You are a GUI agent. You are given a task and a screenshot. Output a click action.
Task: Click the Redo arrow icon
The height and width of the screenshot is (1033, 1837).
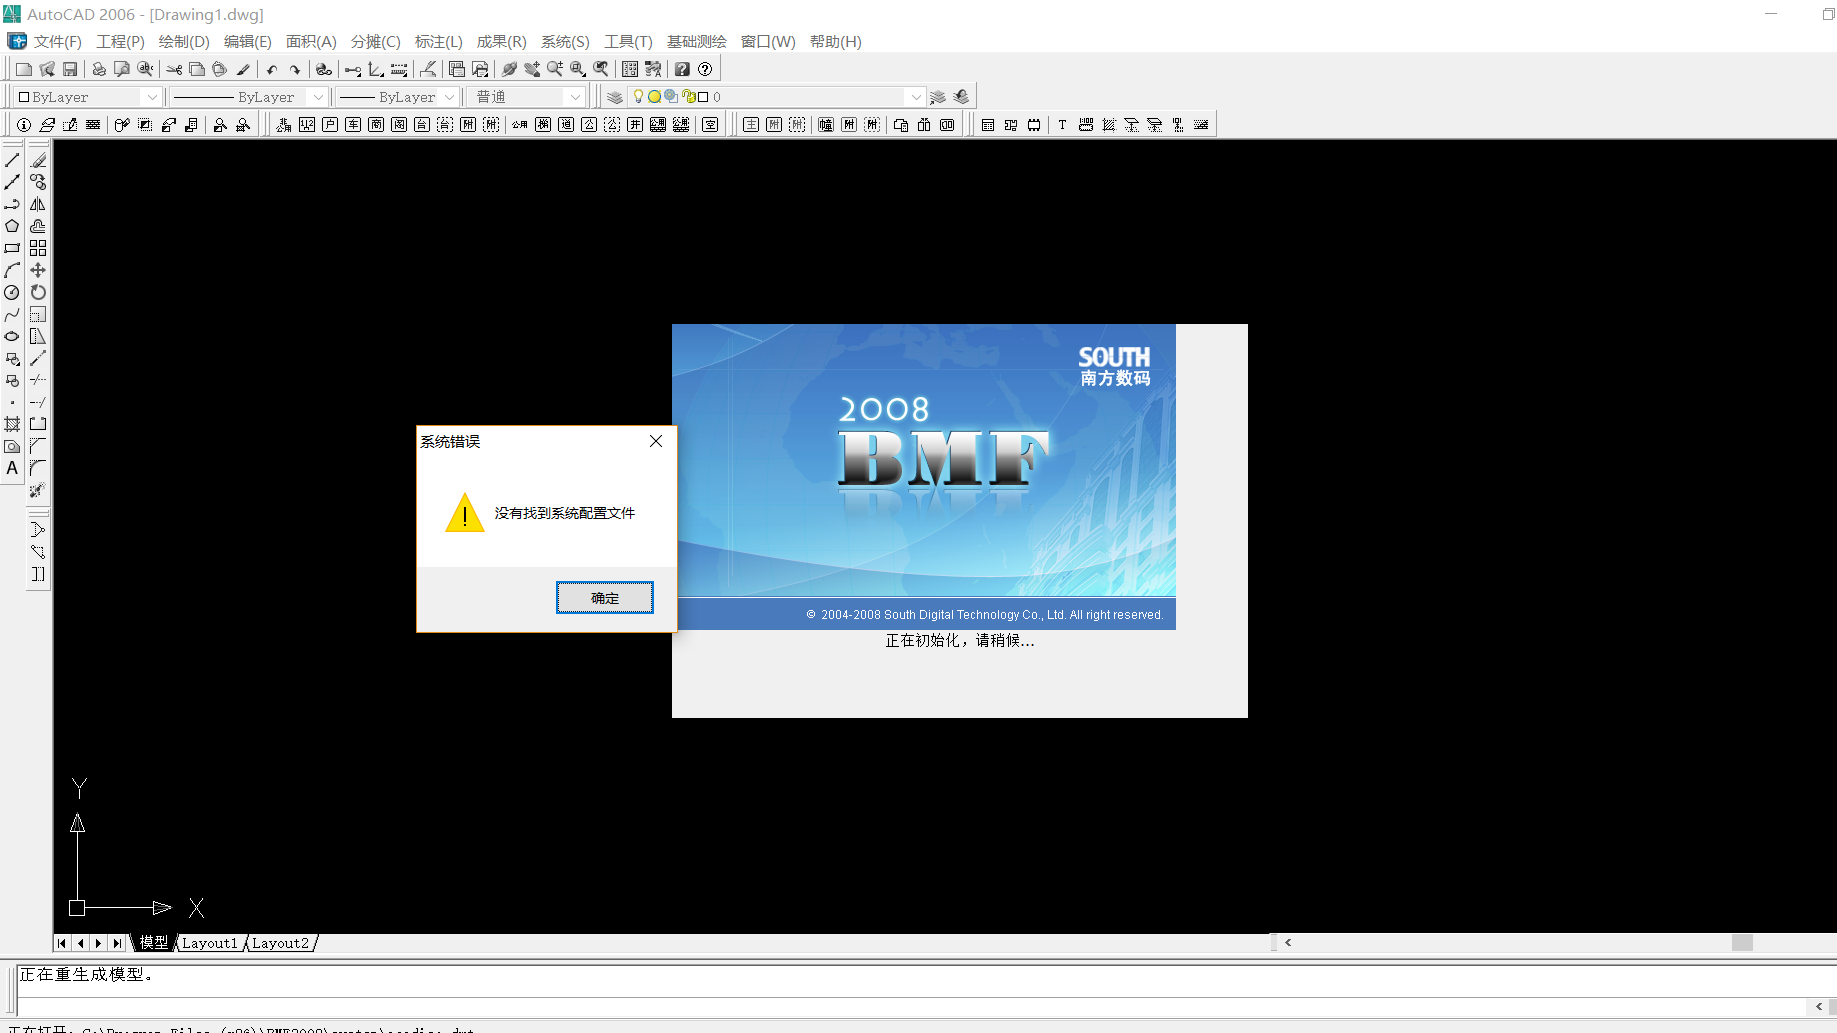[295, 69]
